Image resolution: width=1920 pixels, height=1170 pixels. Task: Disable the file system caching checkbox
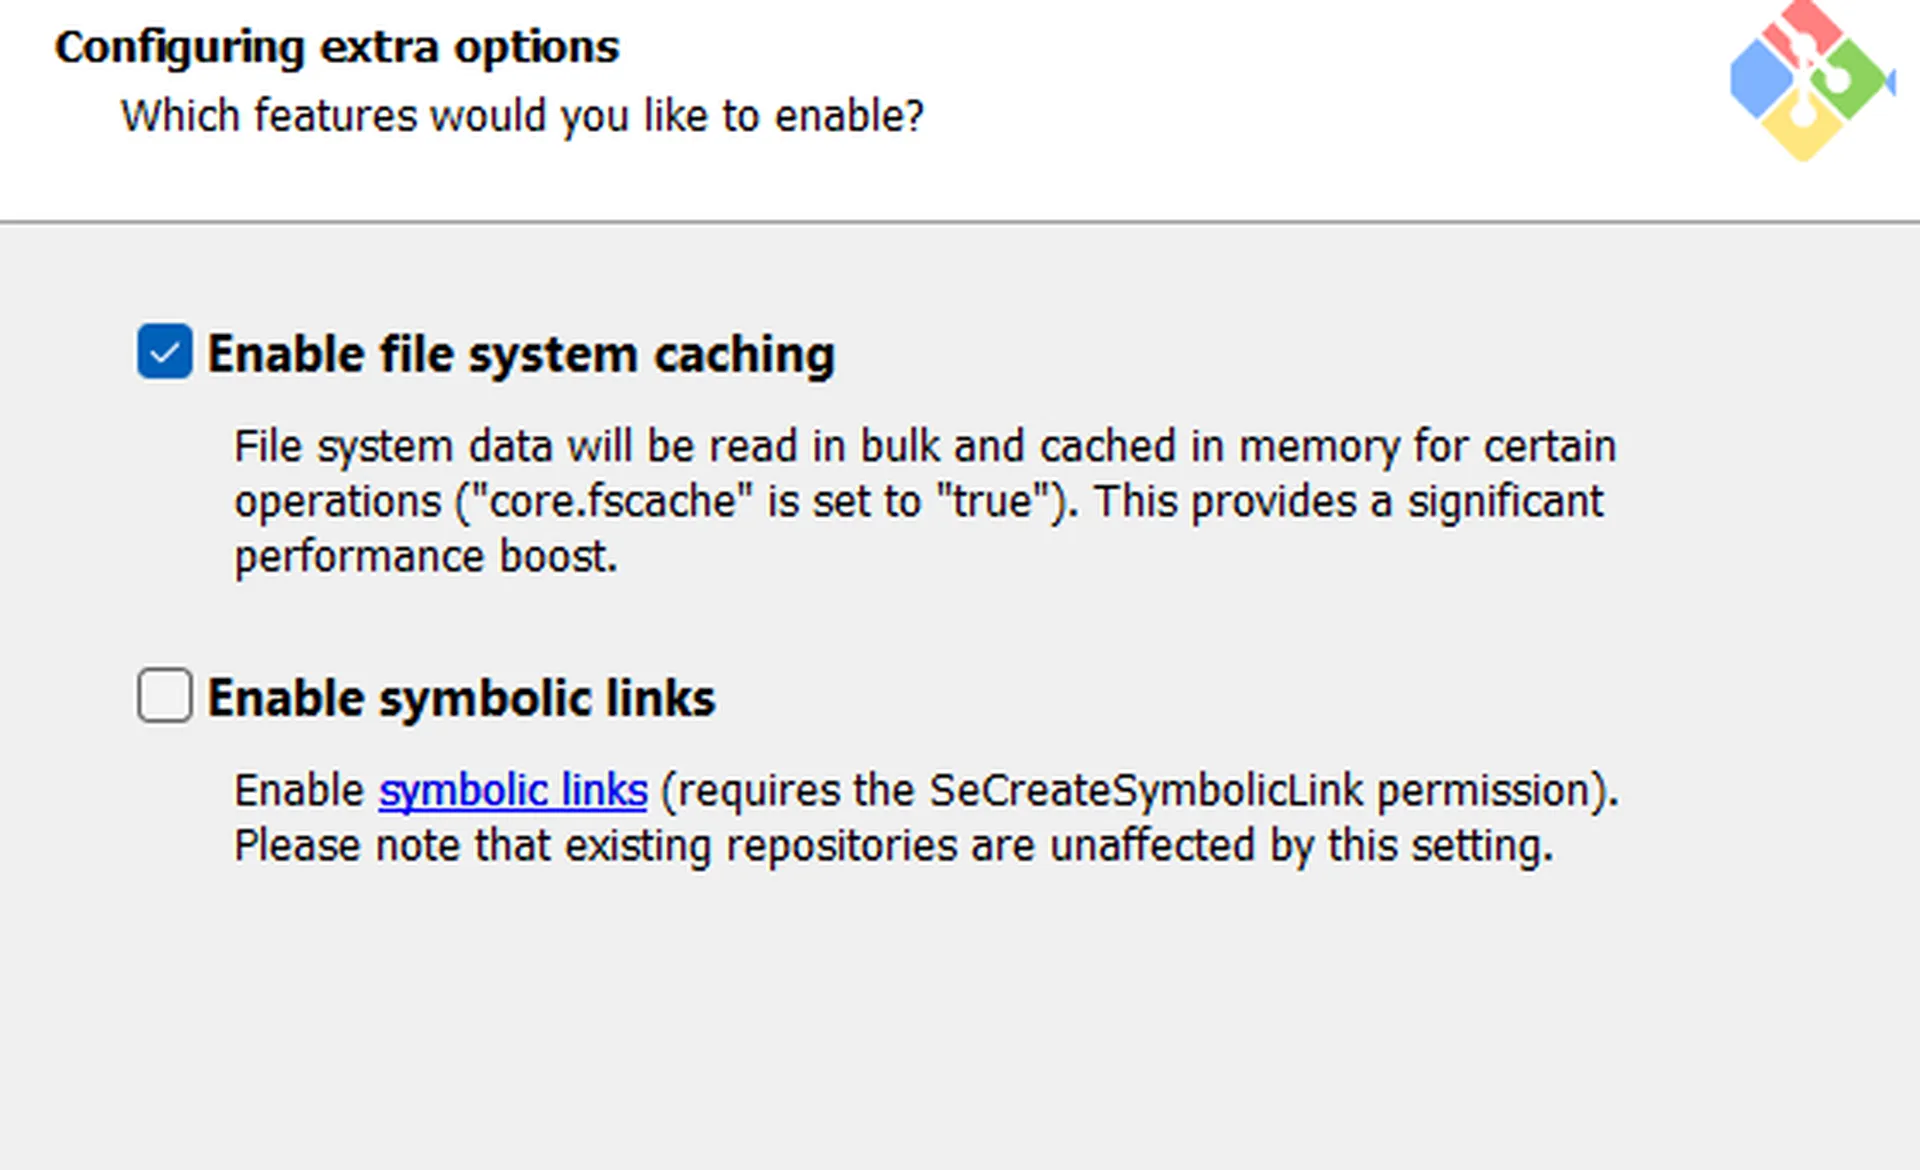165,351
